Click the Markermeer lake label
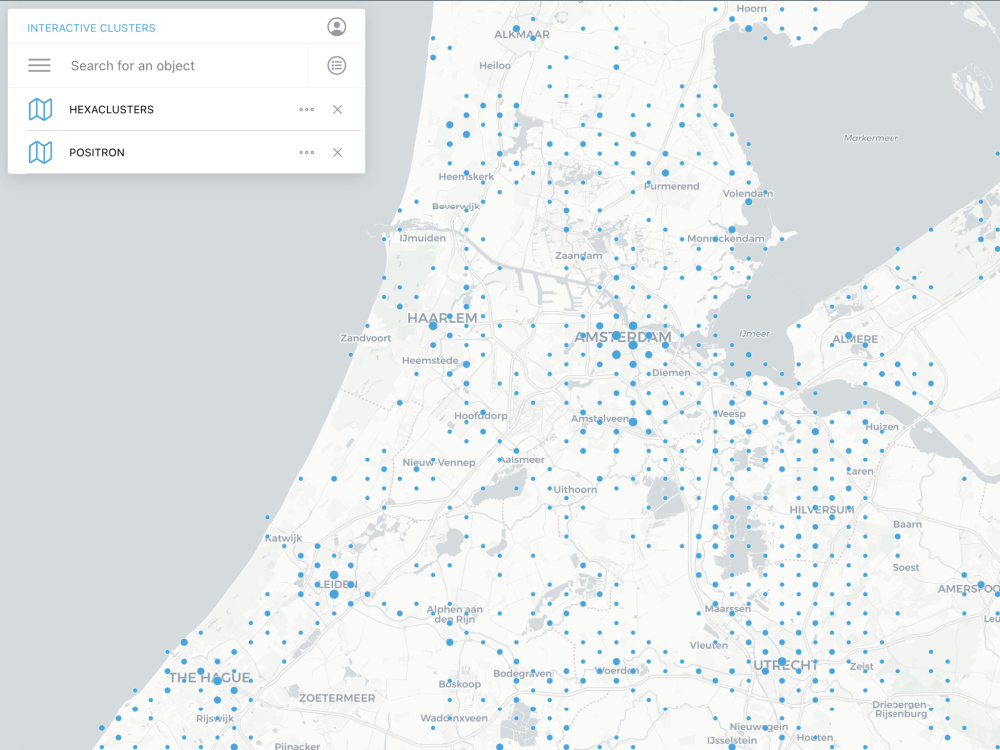 pyautogui.click(x=871, y=138)
